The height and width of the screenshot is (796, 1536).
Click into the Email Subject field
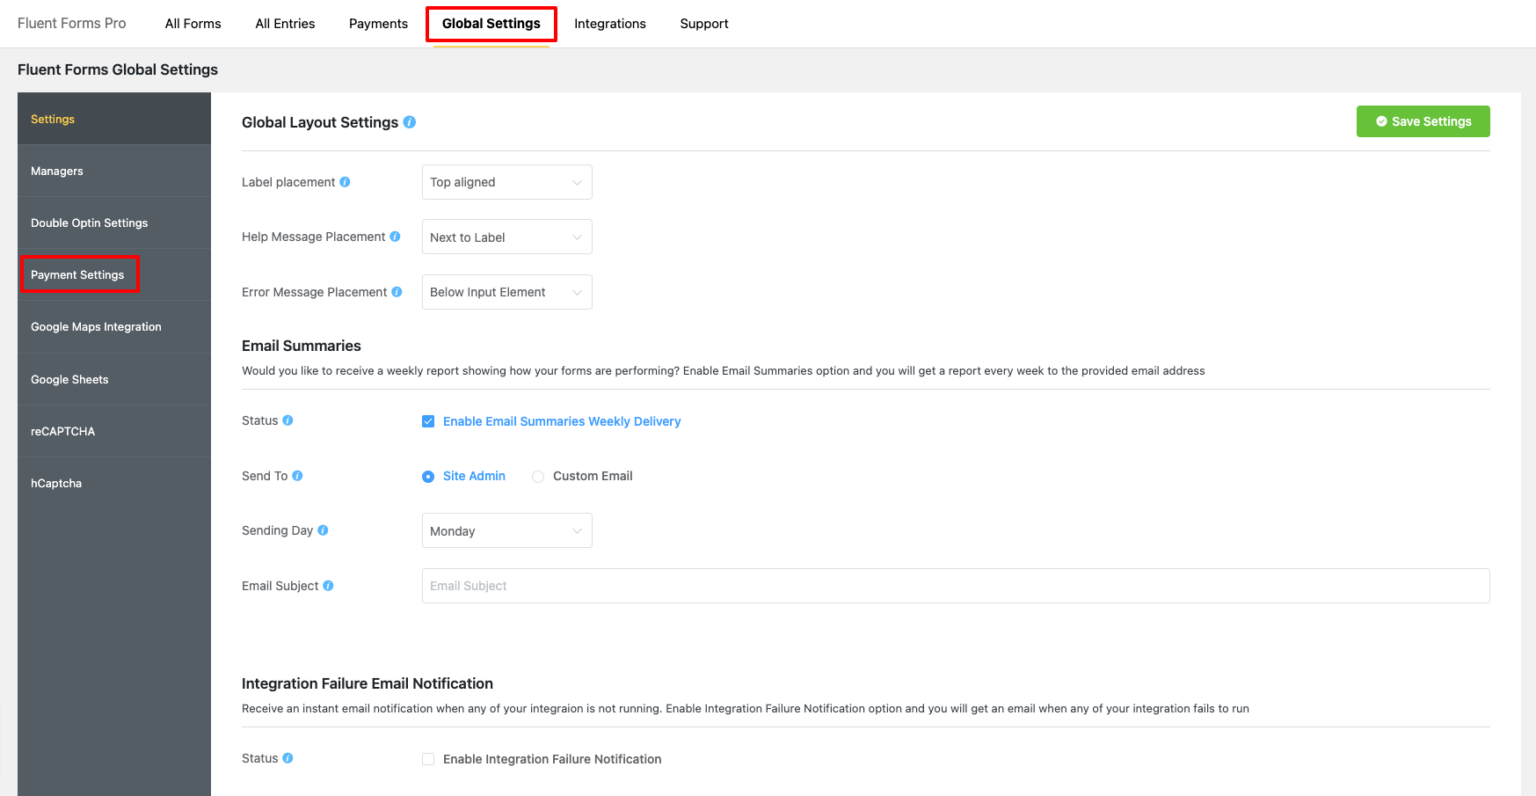955,586
